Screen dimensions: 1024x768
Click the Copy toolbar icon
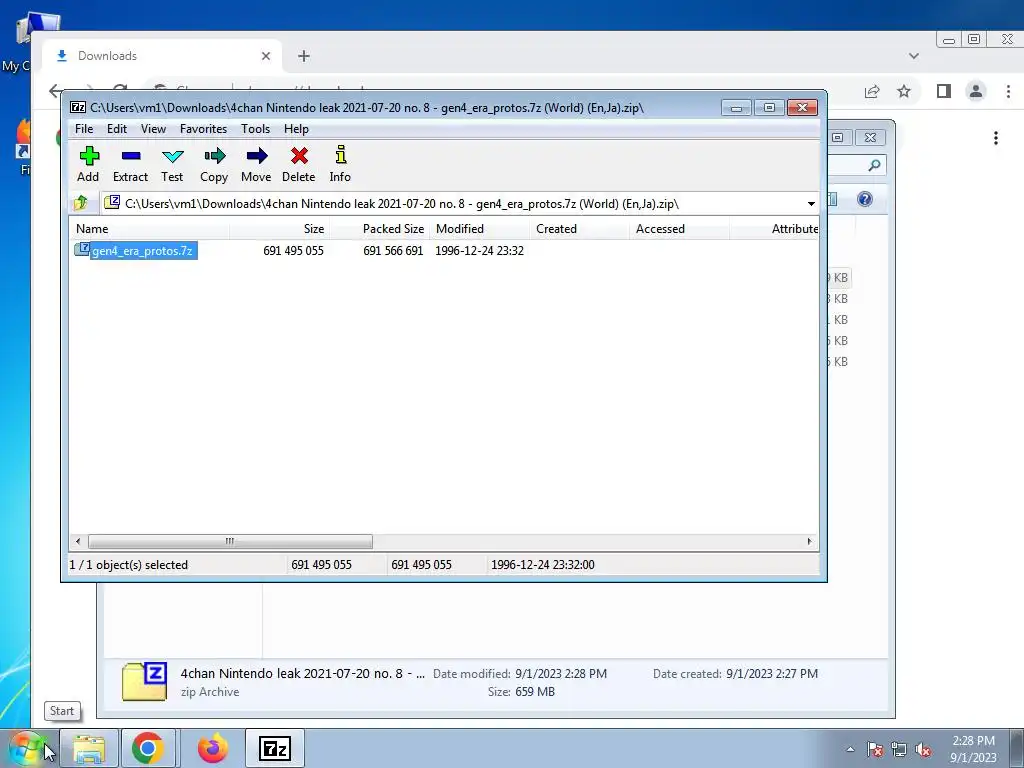pos(214,155)
